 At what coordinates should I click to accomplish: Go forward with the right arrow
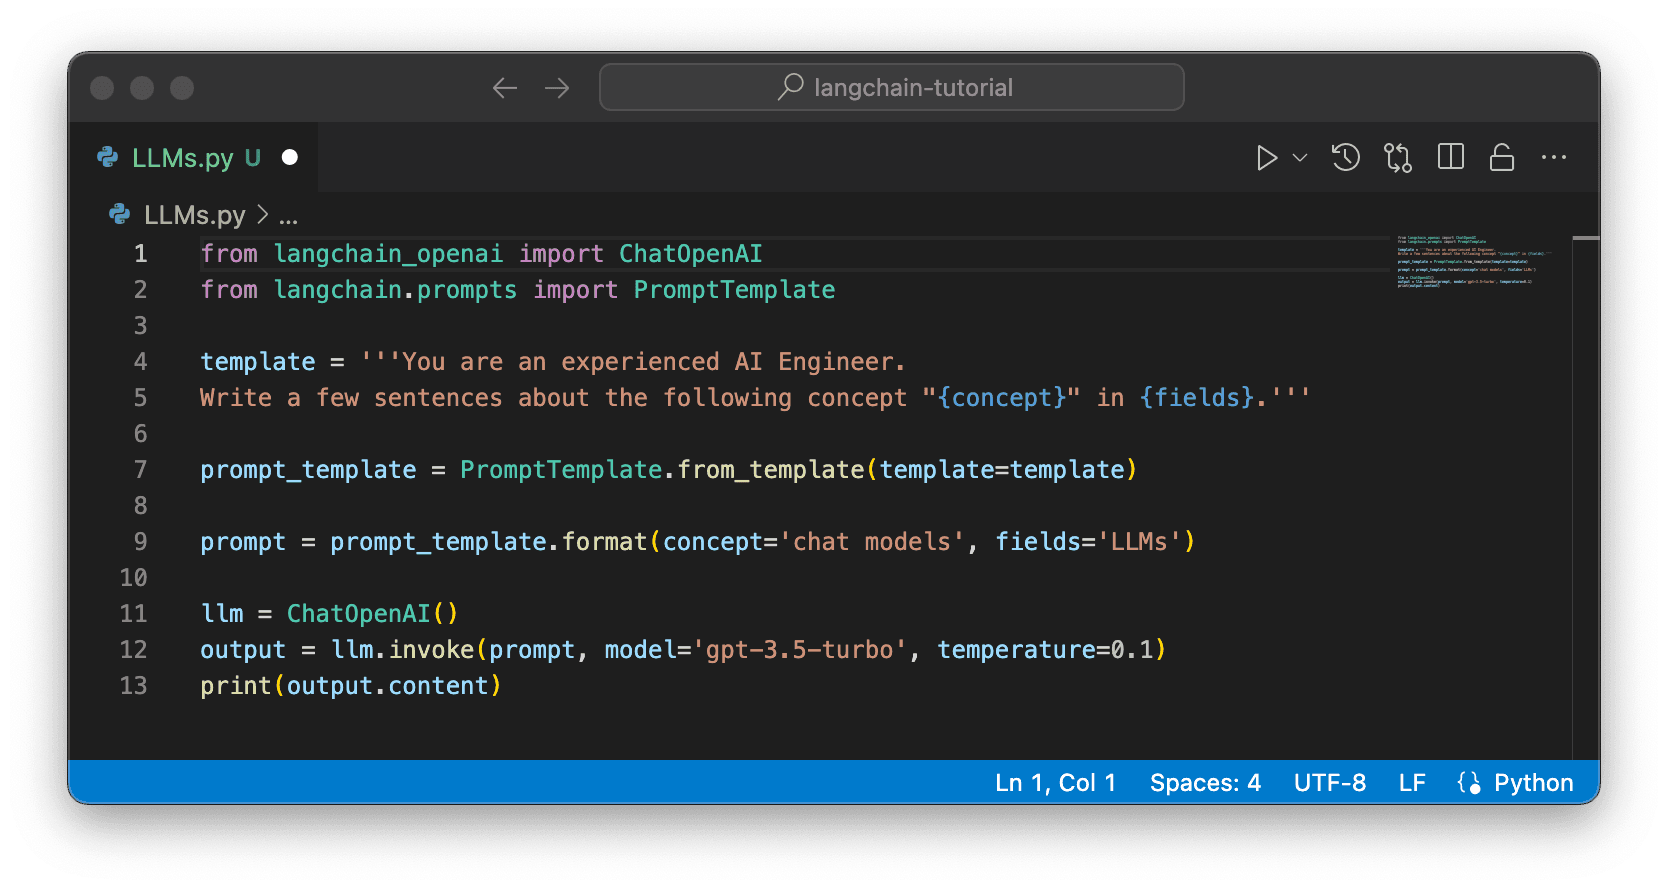(x=557, y=88)
